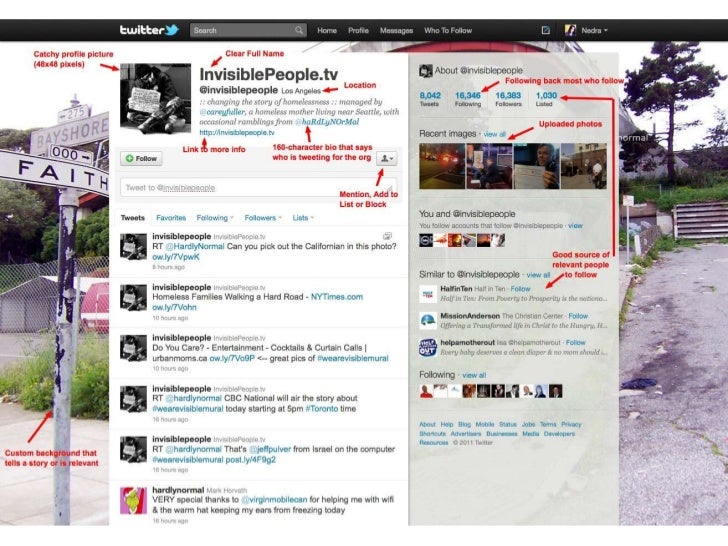Open the 16,383 Followers count
This screenshot has height=546, width=728.
point(508,98)
